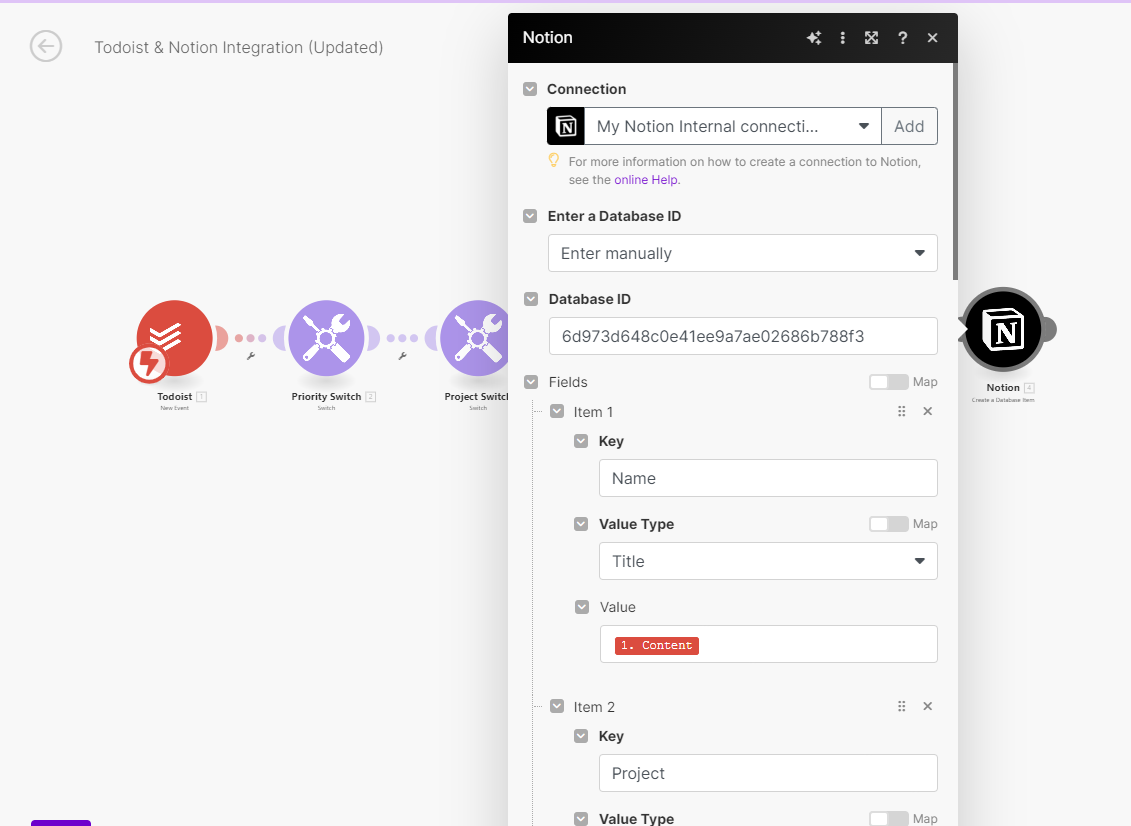Toggle the Map switch for Item 1 Value Type
Viewport: 1131px width, 826px height.
pyautogui.click(x=889, y=524)
